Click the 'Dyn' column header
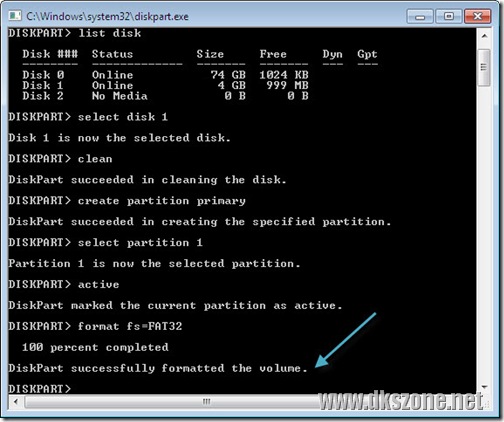 (332, 54)
